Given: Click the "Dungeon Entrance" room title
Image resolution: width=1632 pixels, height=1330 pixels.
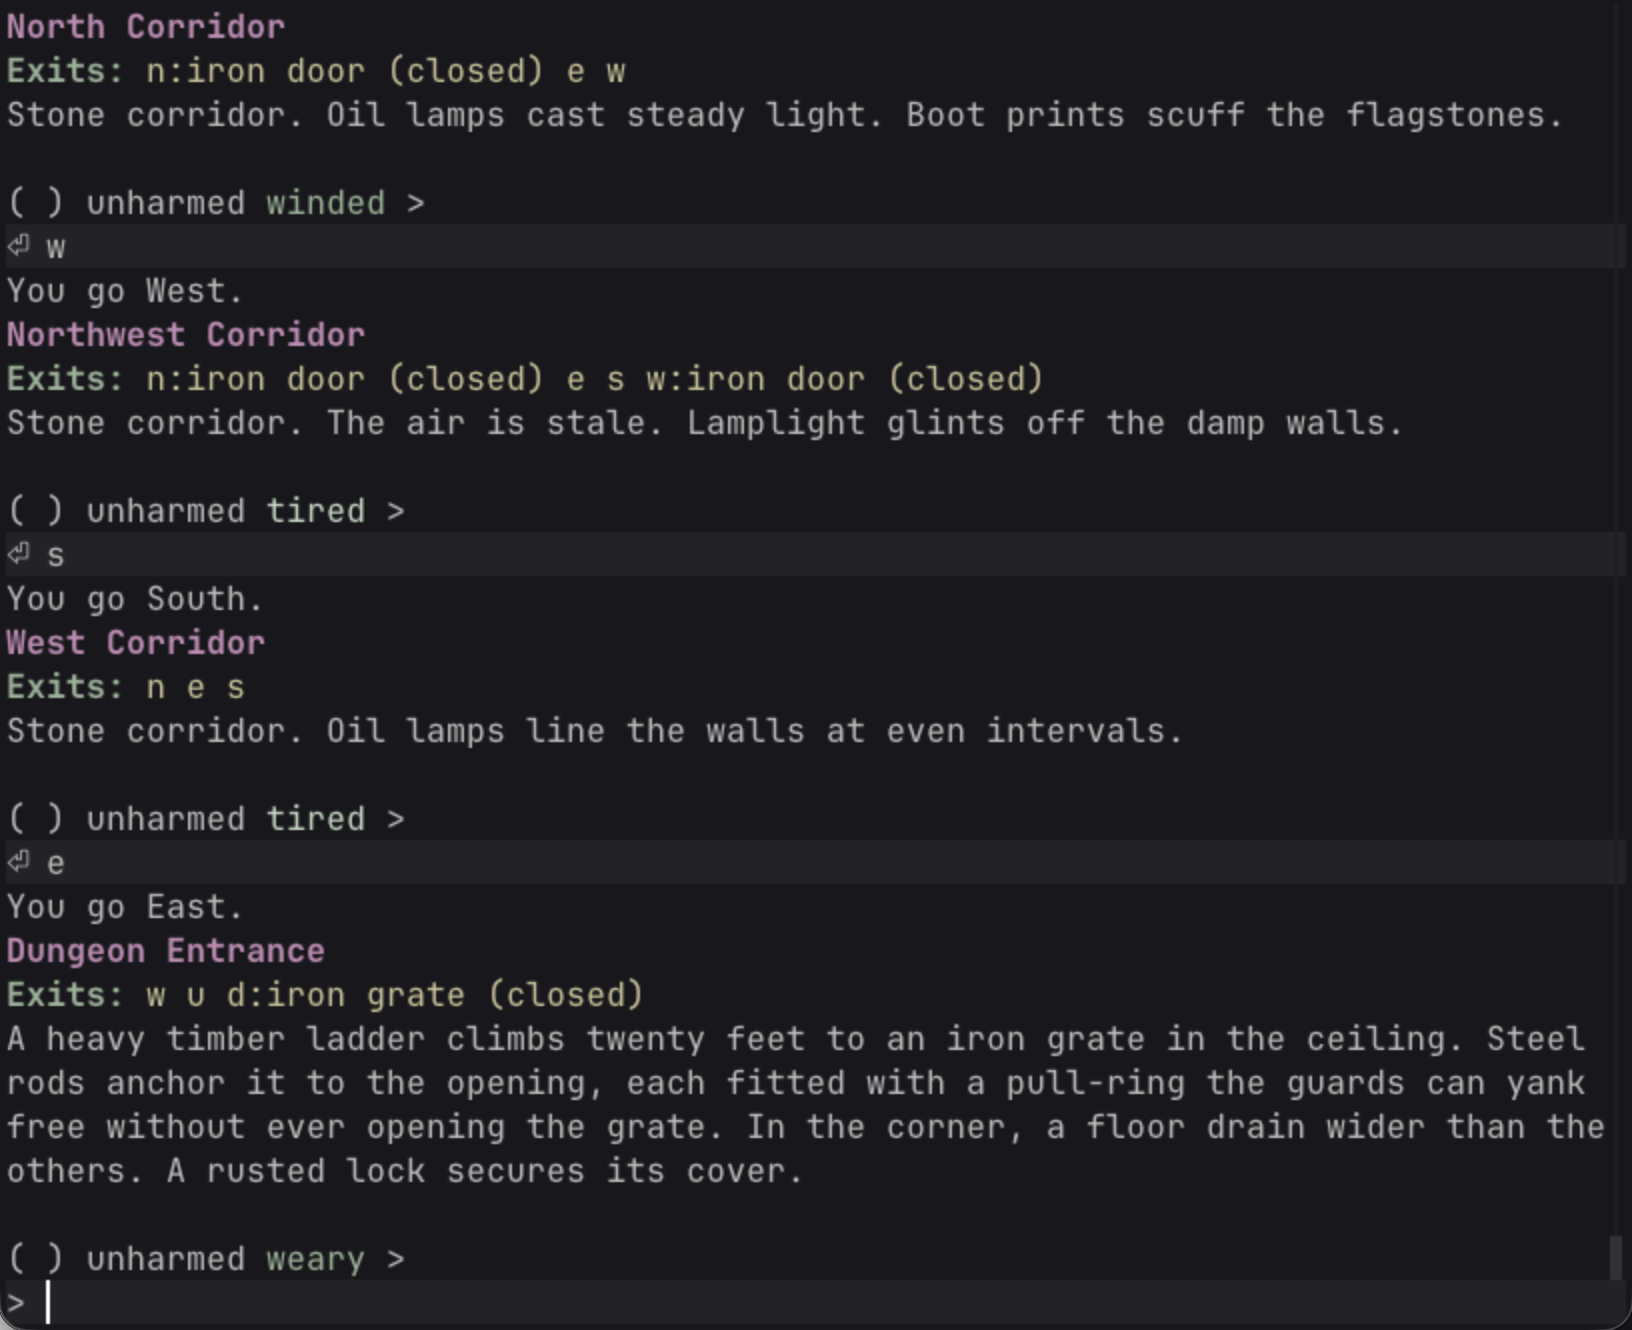Looking at the screenshot, I should (x=166, y=951).
